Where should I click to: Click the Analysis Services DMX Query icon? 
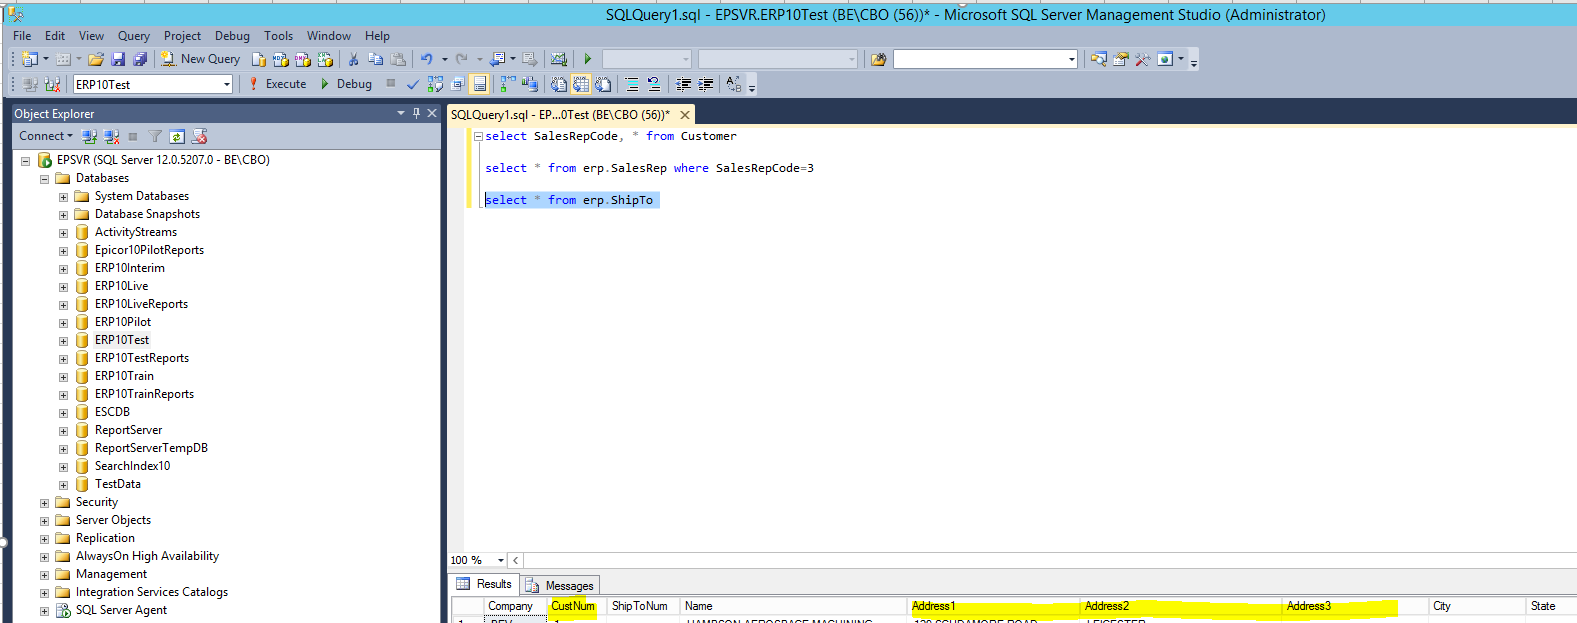[x=303, y=59]
